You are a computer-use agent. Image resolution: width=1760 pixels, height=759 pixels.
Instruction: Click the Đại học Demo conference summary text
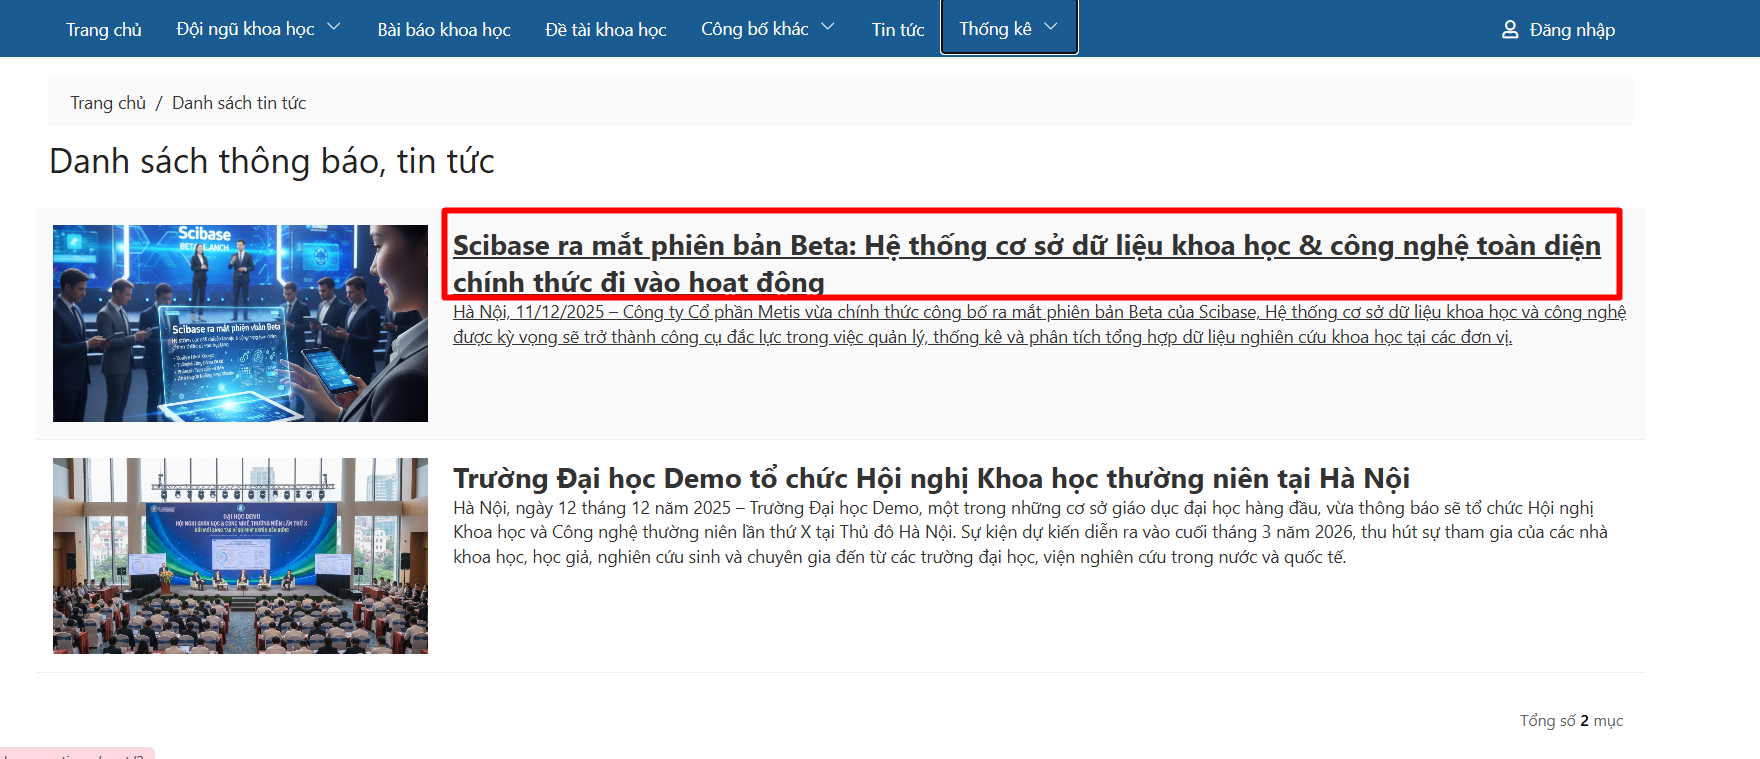point(1030,533)
